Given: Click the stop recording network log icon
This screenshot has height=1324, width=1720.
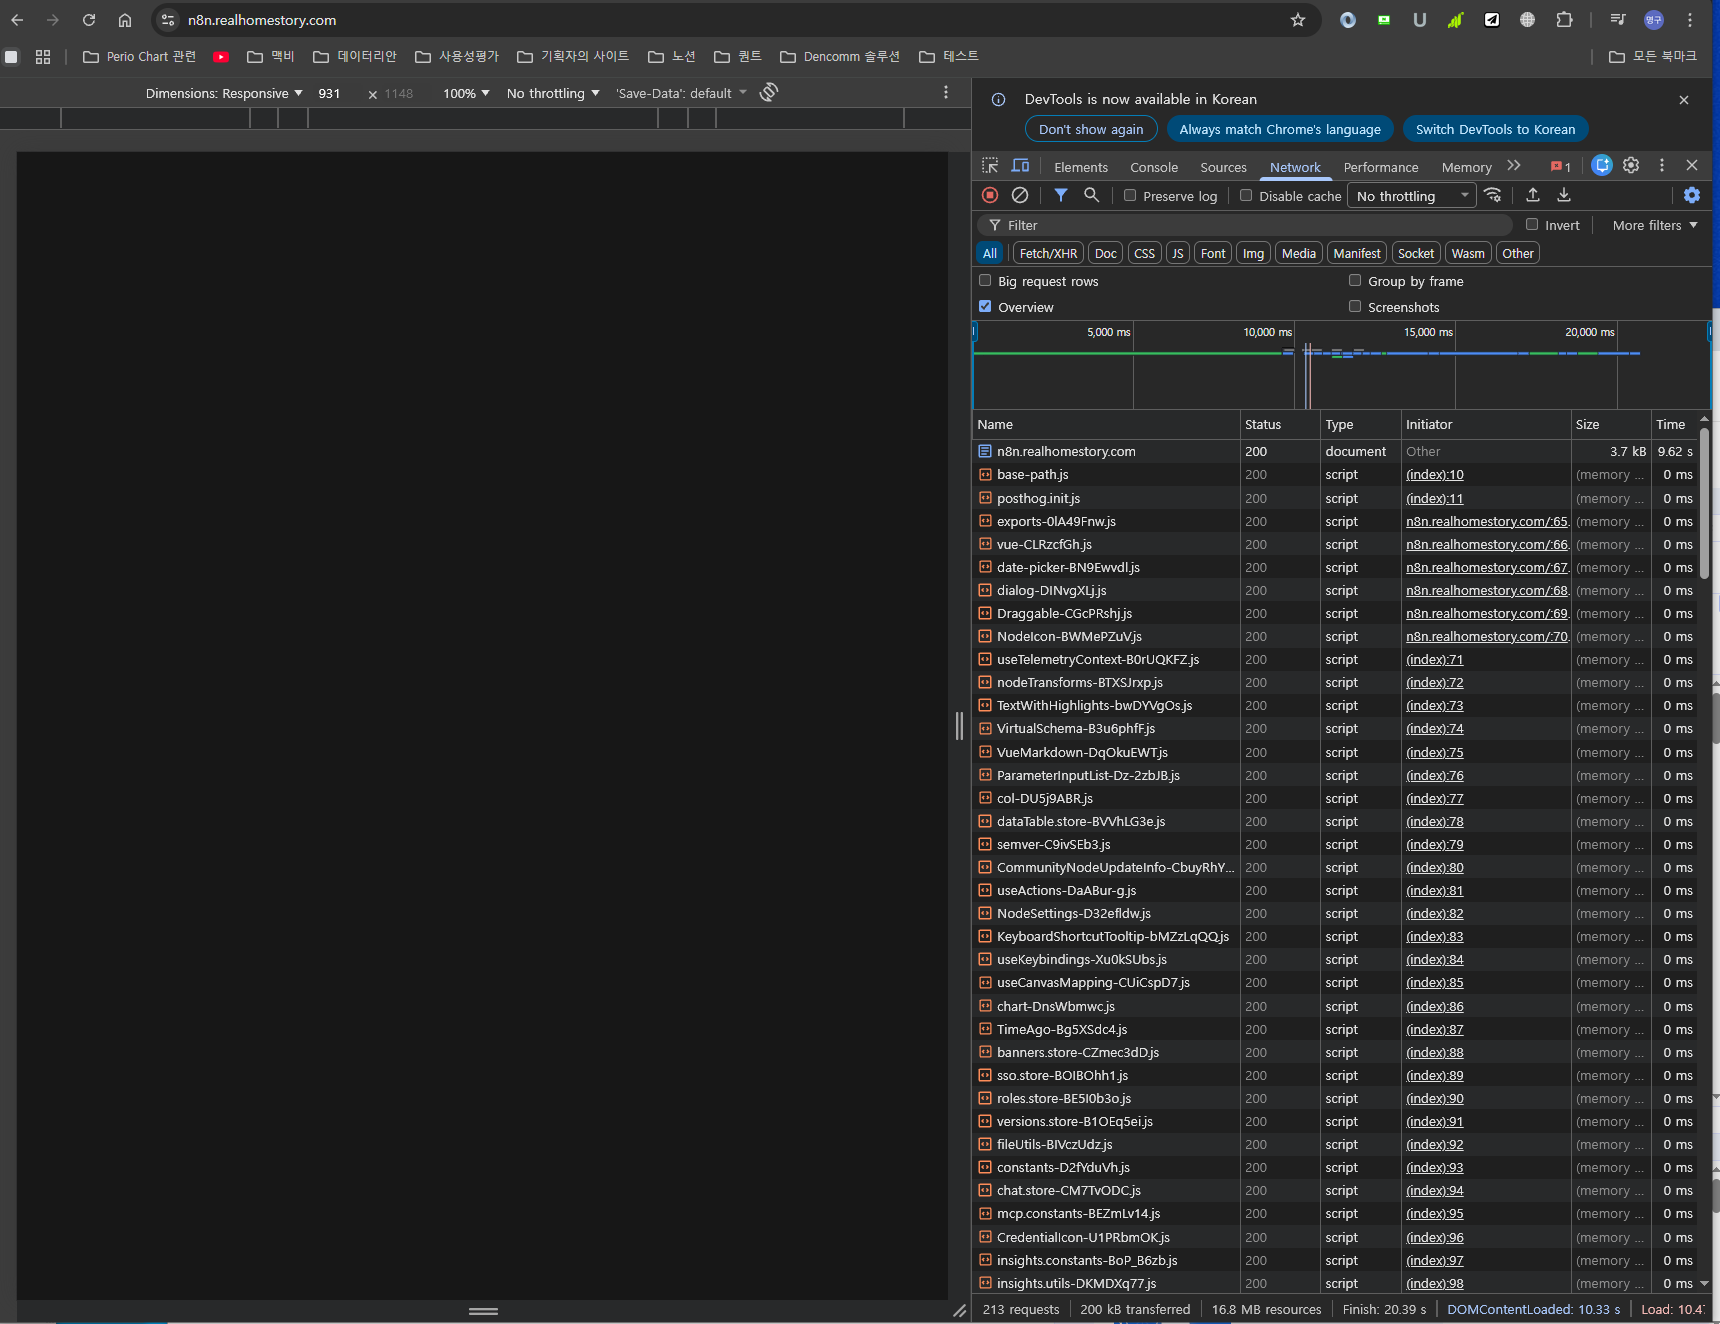Looking at the screenshot, I should click(x=990, y=196).
